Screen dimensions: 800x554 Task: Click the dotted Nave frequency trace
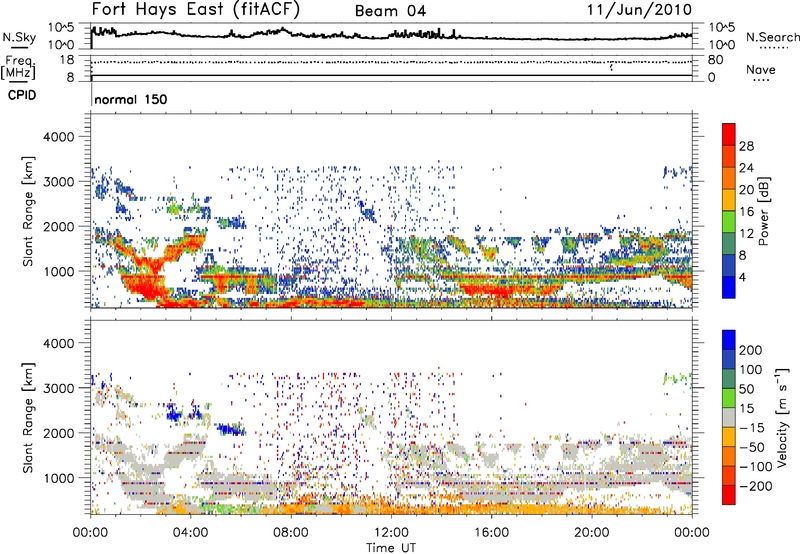click(391, 62)
